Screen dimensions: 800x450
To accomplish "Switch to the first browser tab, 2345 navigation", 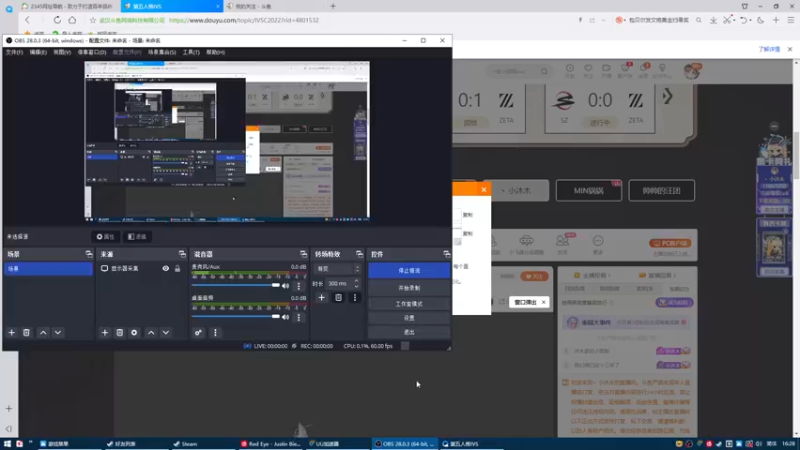I will pos(69,6).
